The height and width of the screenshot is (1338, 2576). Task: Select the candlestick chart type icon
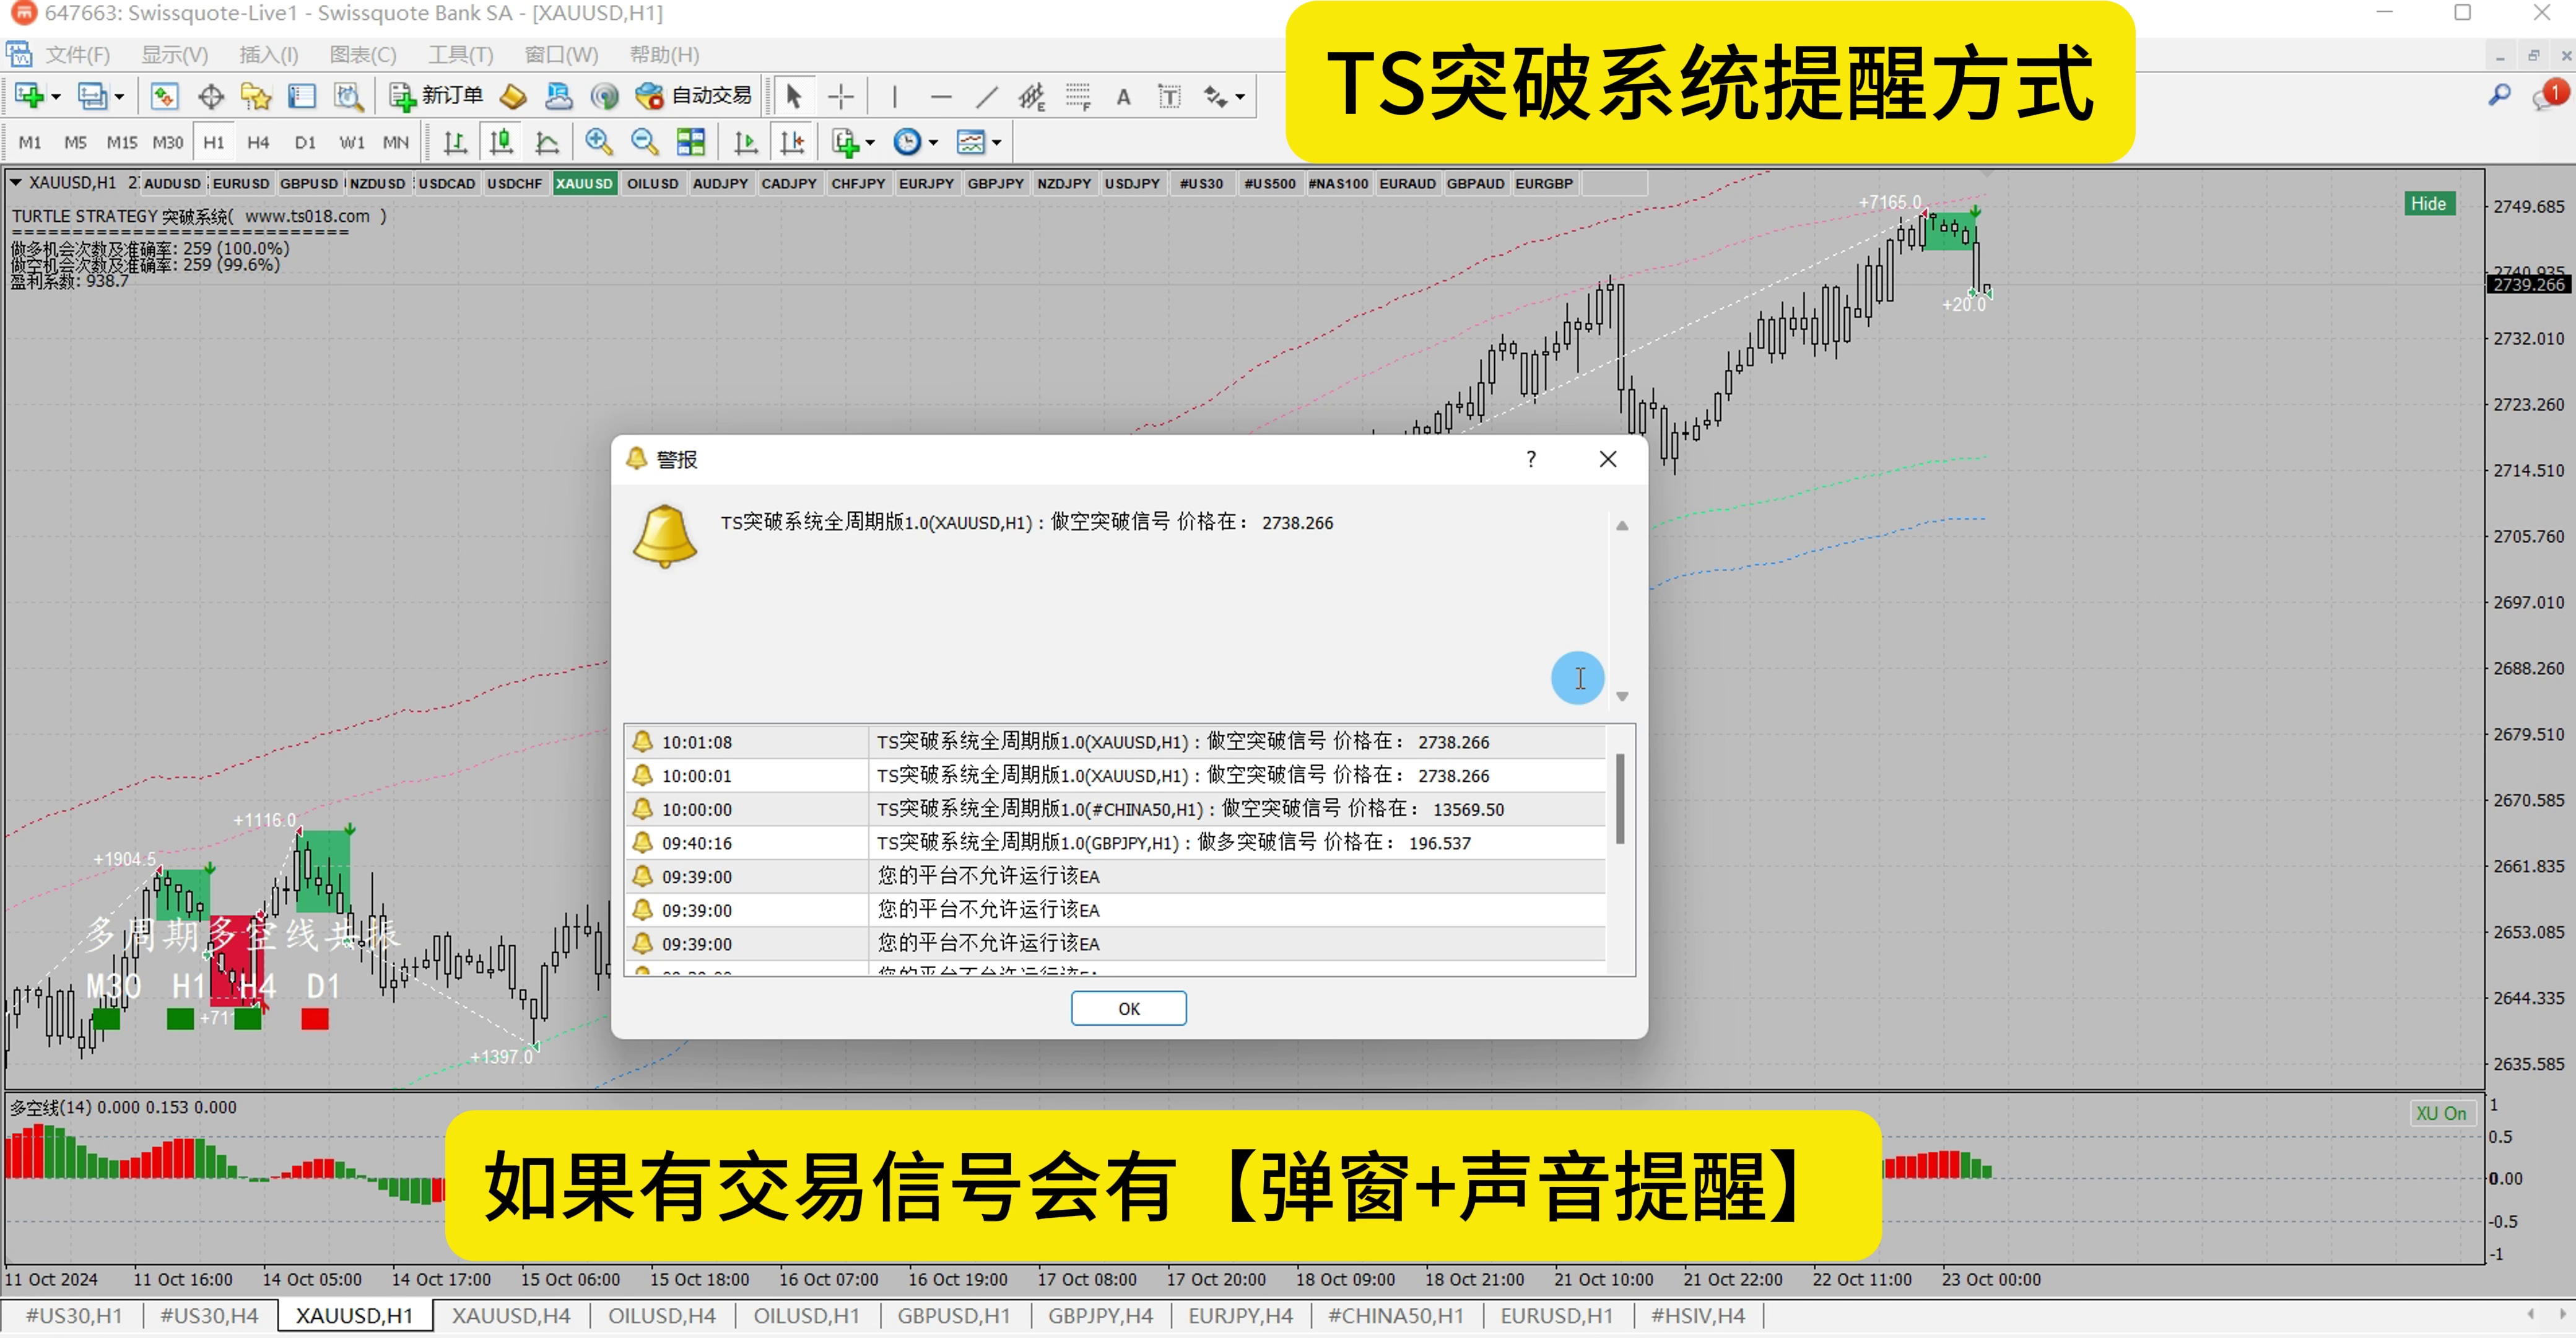[x=501, y=142]
